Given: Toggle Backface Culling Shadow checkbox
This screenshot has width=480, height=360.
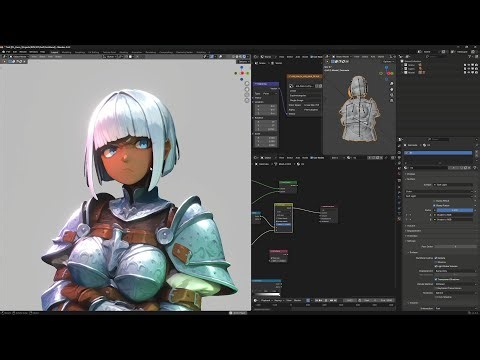Looking at the screenshot, I should 436,262.
